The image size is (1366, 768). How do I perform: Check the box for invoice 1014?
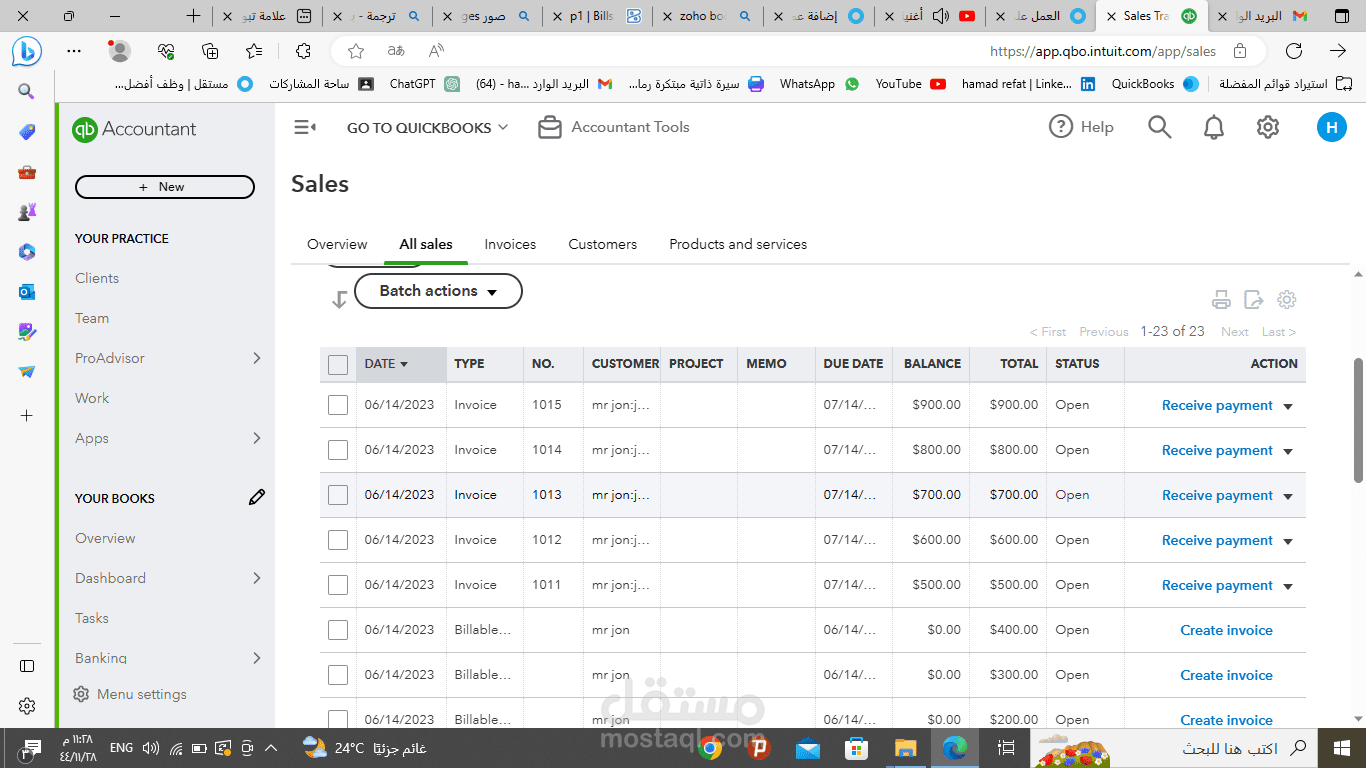338,450
